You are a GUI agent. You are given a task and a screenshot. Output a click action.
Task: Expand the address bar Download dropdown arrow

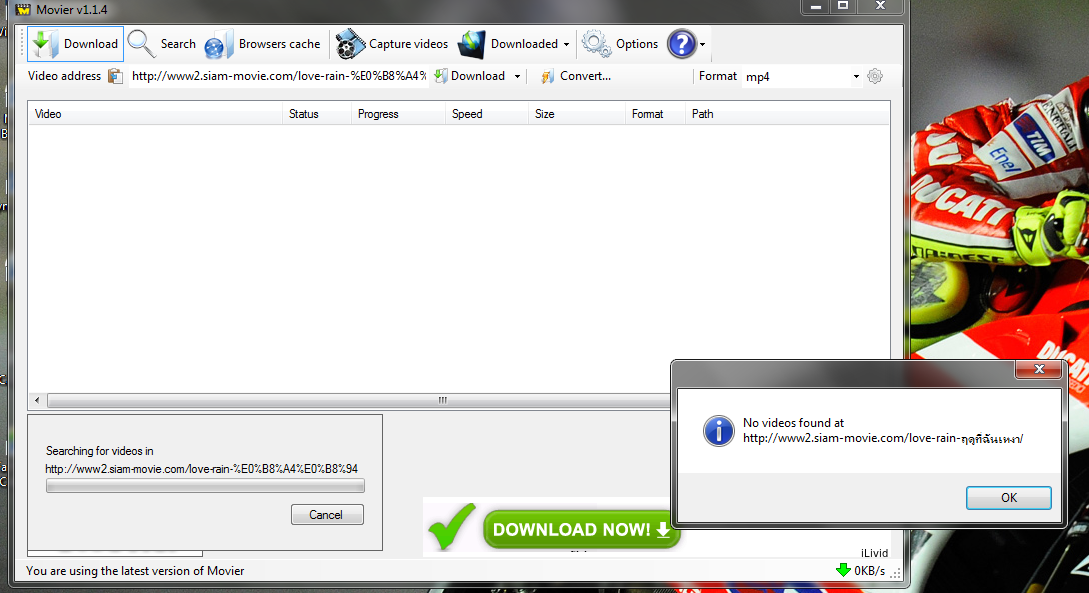[517, 76]
